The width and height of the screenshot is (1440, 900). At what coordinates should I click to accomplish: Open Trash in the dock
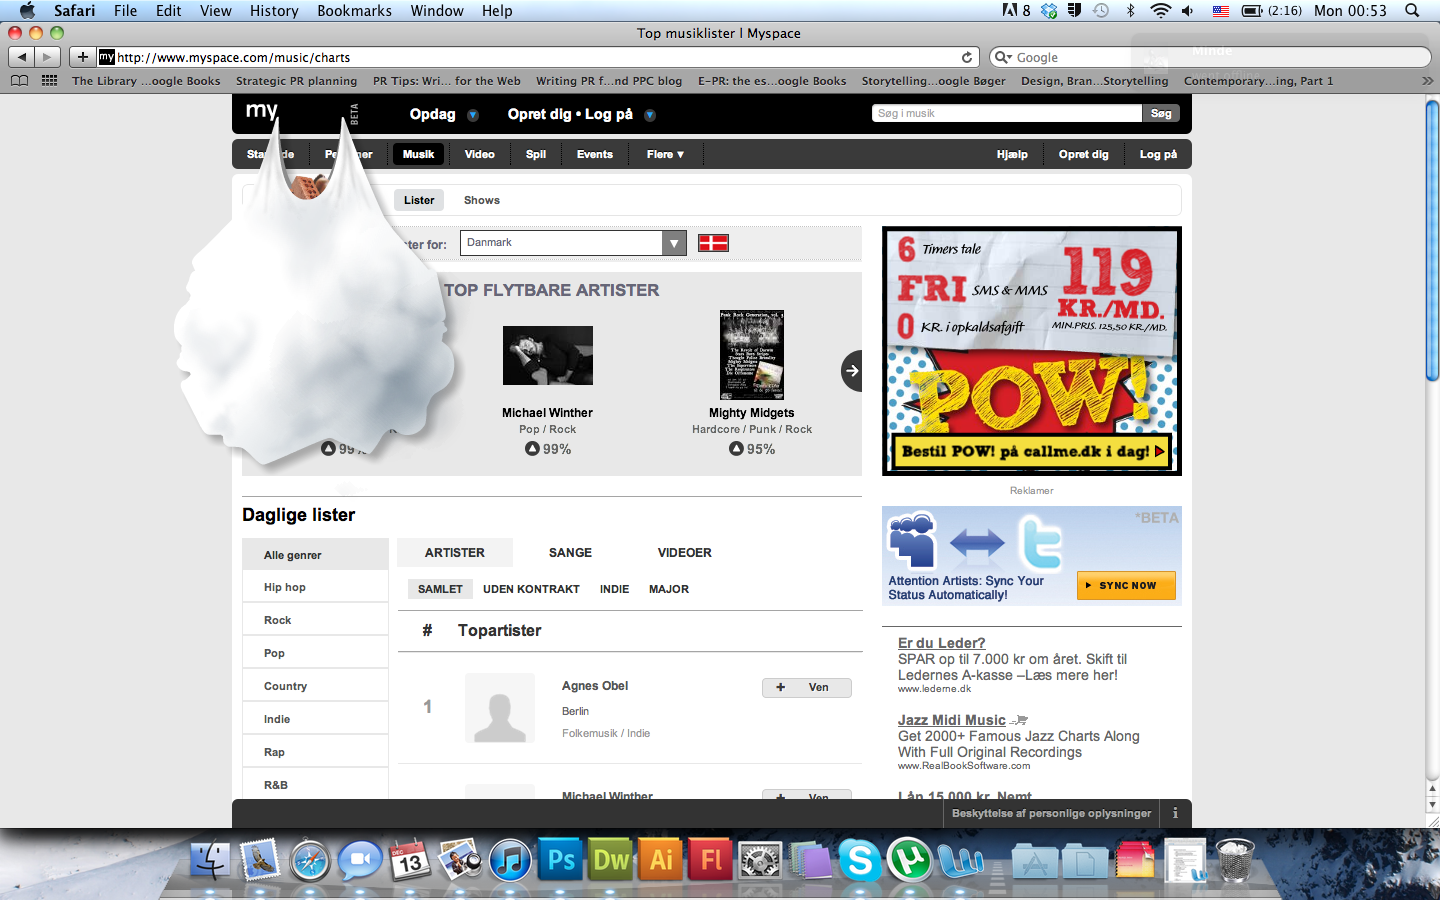[x=1236, y=860]
